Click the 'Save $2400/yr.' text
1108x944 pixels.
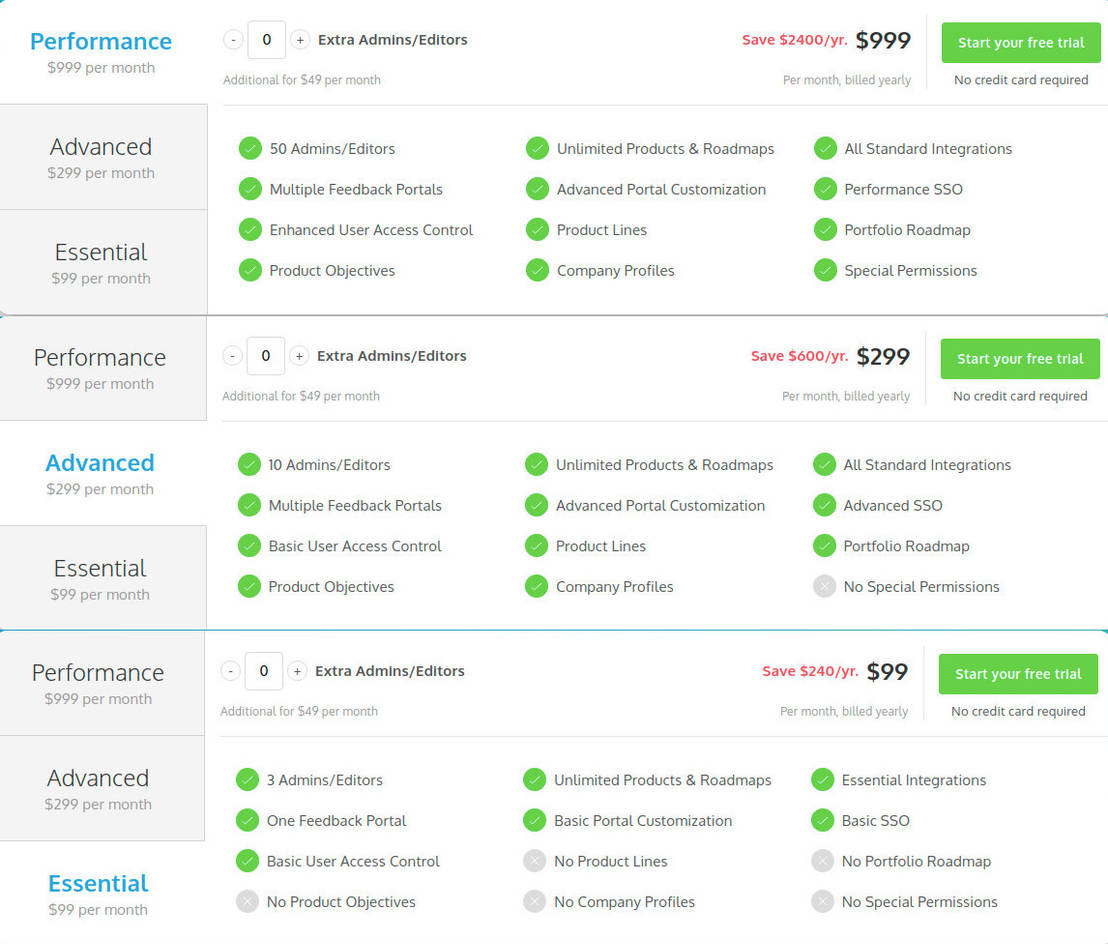(794, 40)
